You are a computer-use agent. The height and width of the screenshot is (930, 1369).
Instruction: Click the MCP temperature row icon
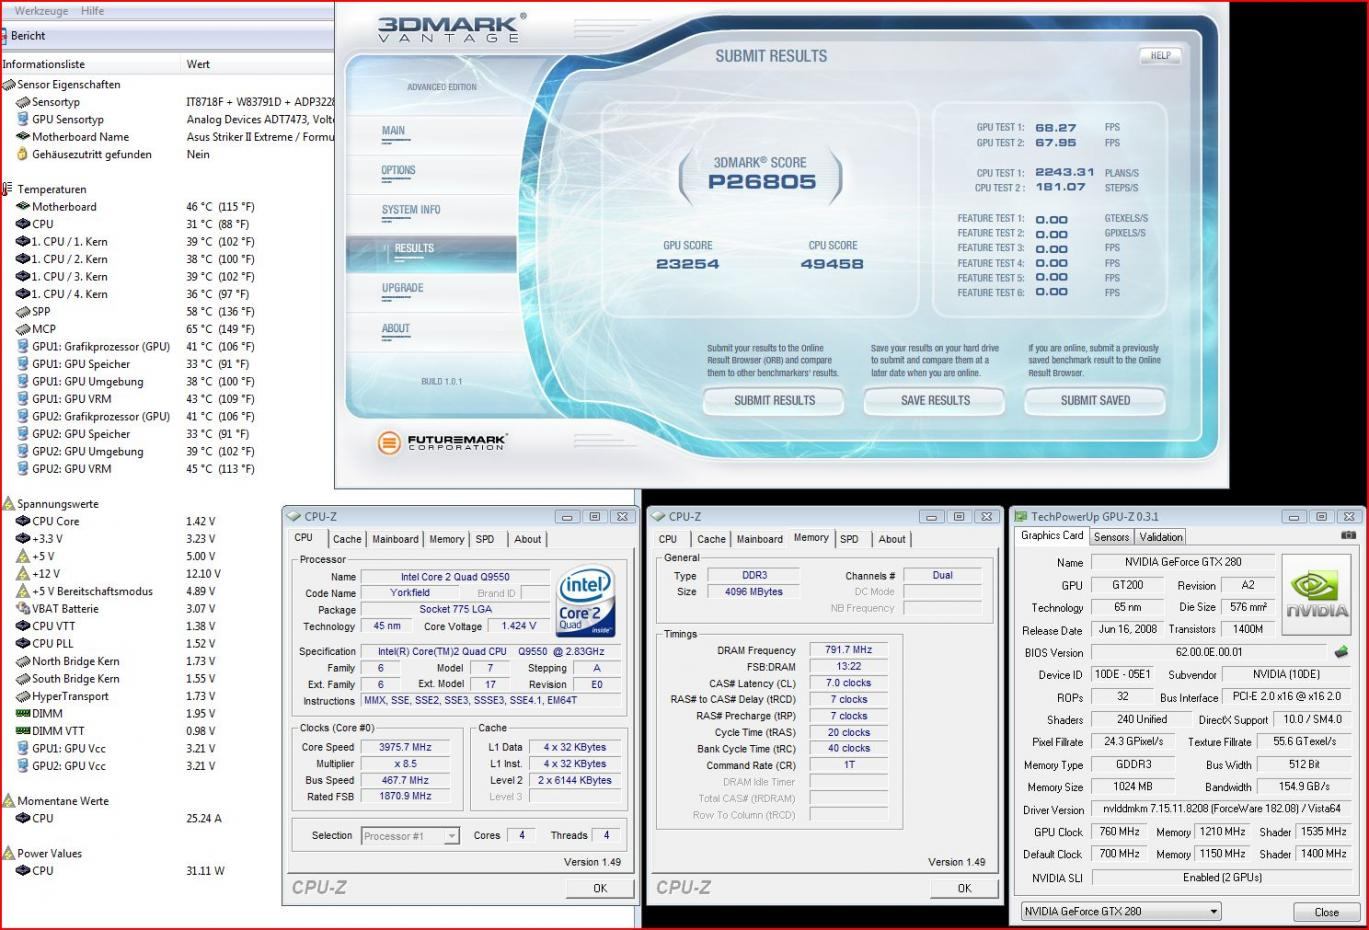pos(23,329)
